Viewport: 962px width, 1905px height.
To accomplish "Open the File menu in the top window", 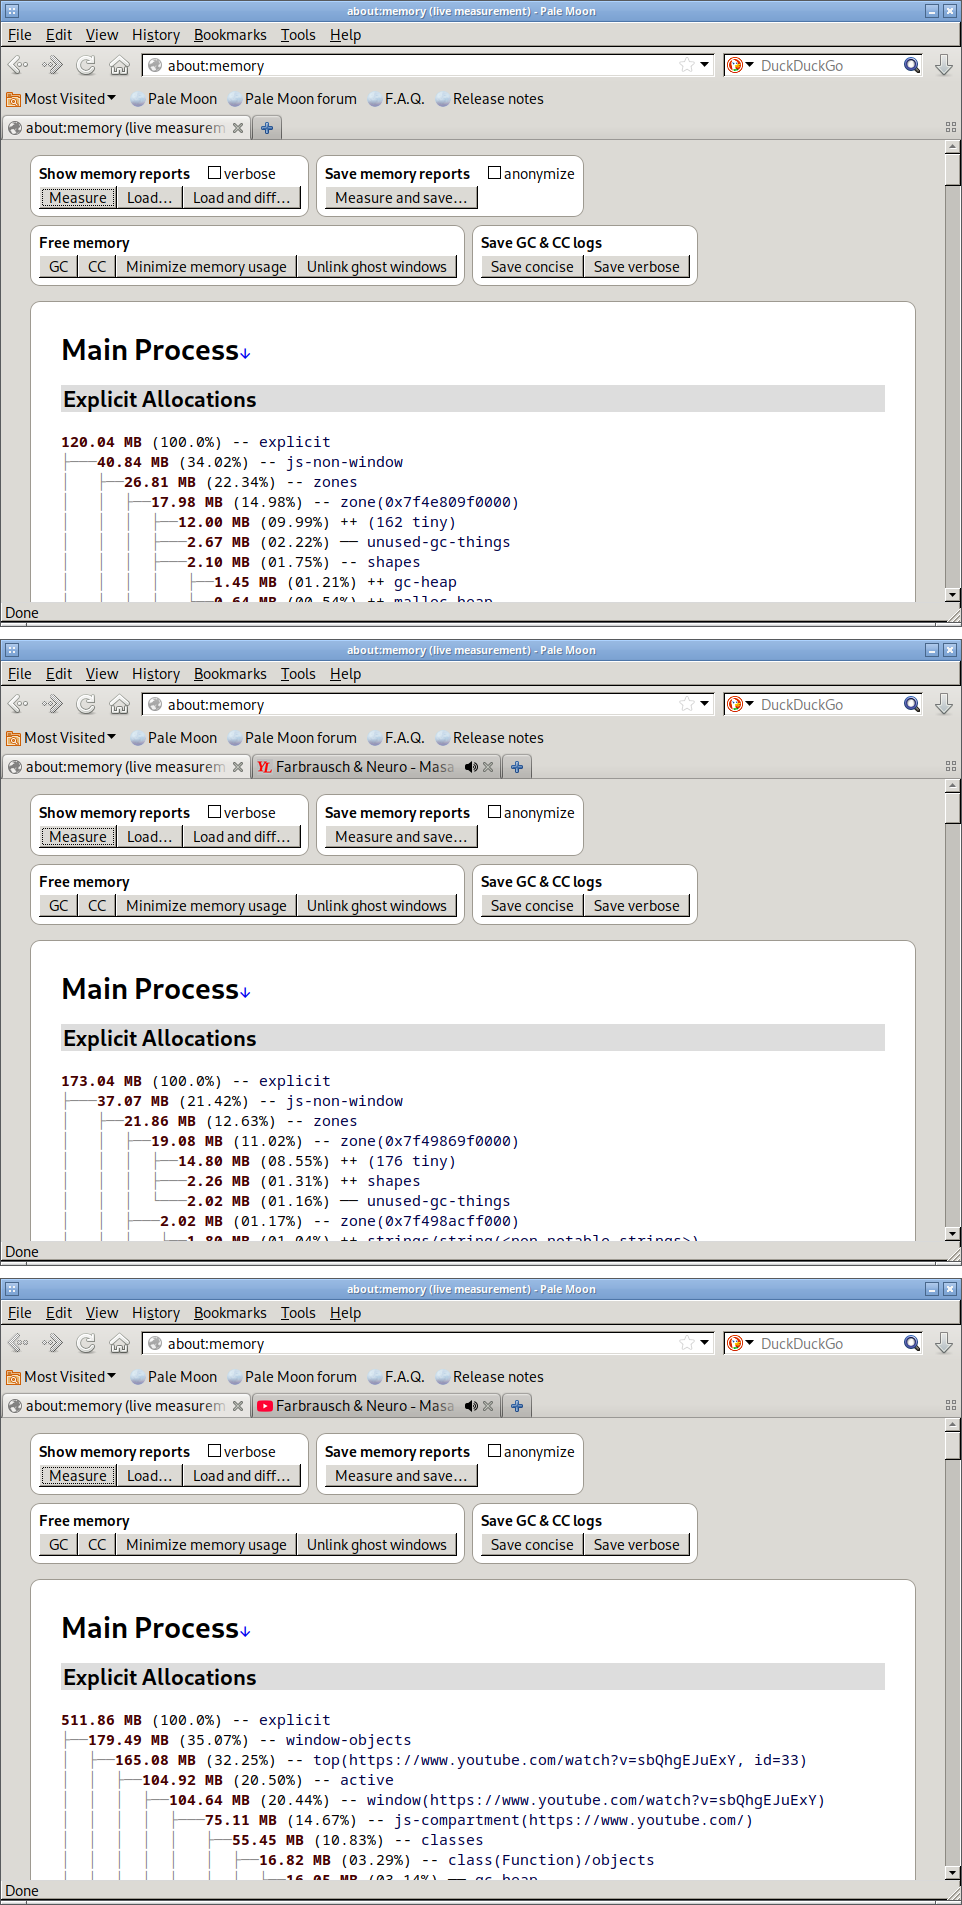I will (20, 35).
